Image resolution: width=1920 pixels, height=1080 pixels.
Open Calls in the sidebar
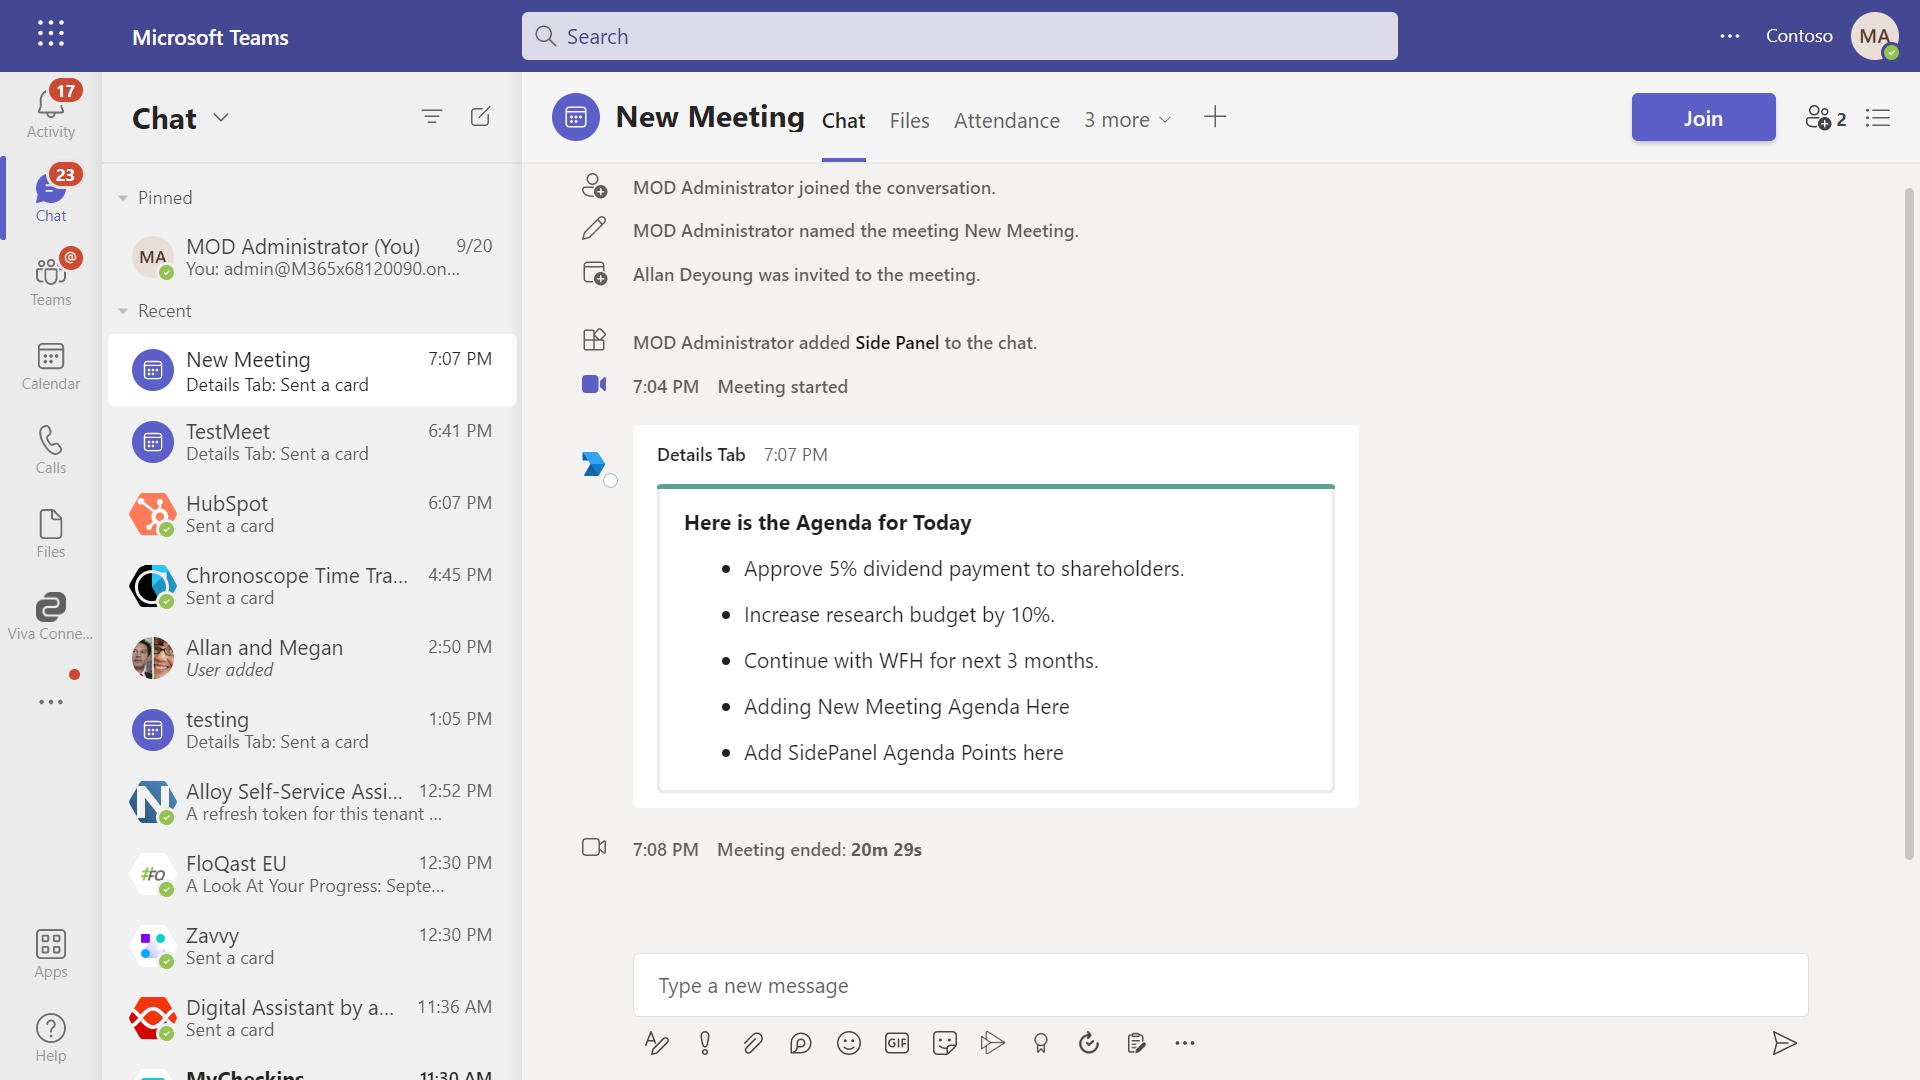click(x=51, y=450)
